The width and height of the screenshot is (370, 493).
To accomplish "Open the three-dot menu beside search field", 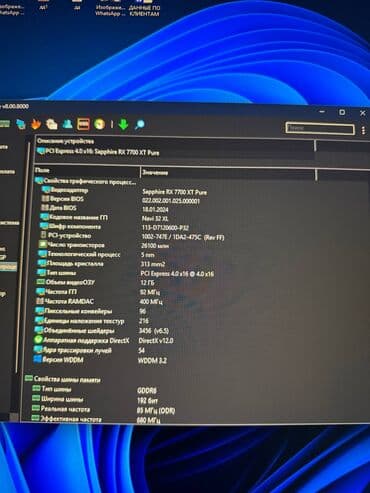I will click(x=363, y=130).
